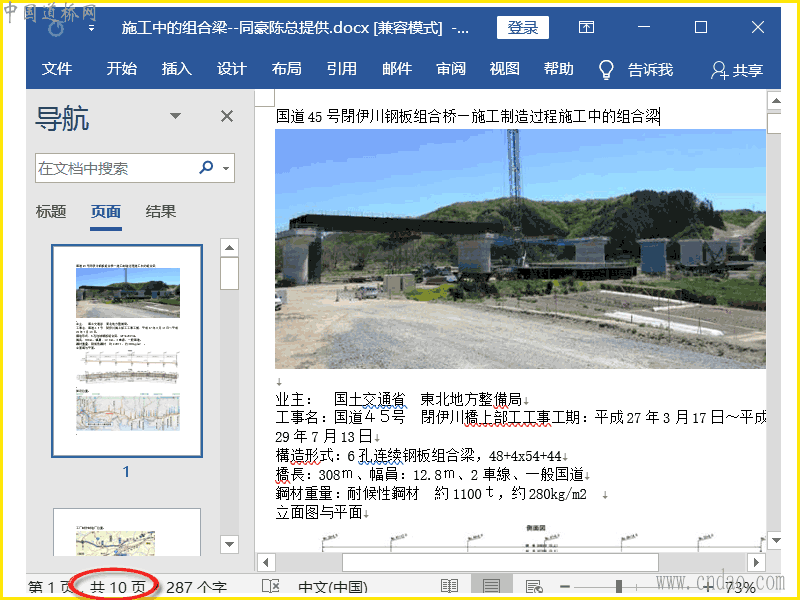Select the second page thumbnail
Screen dimensions: 800x600
pyautogui.click(x=127, y=532)
